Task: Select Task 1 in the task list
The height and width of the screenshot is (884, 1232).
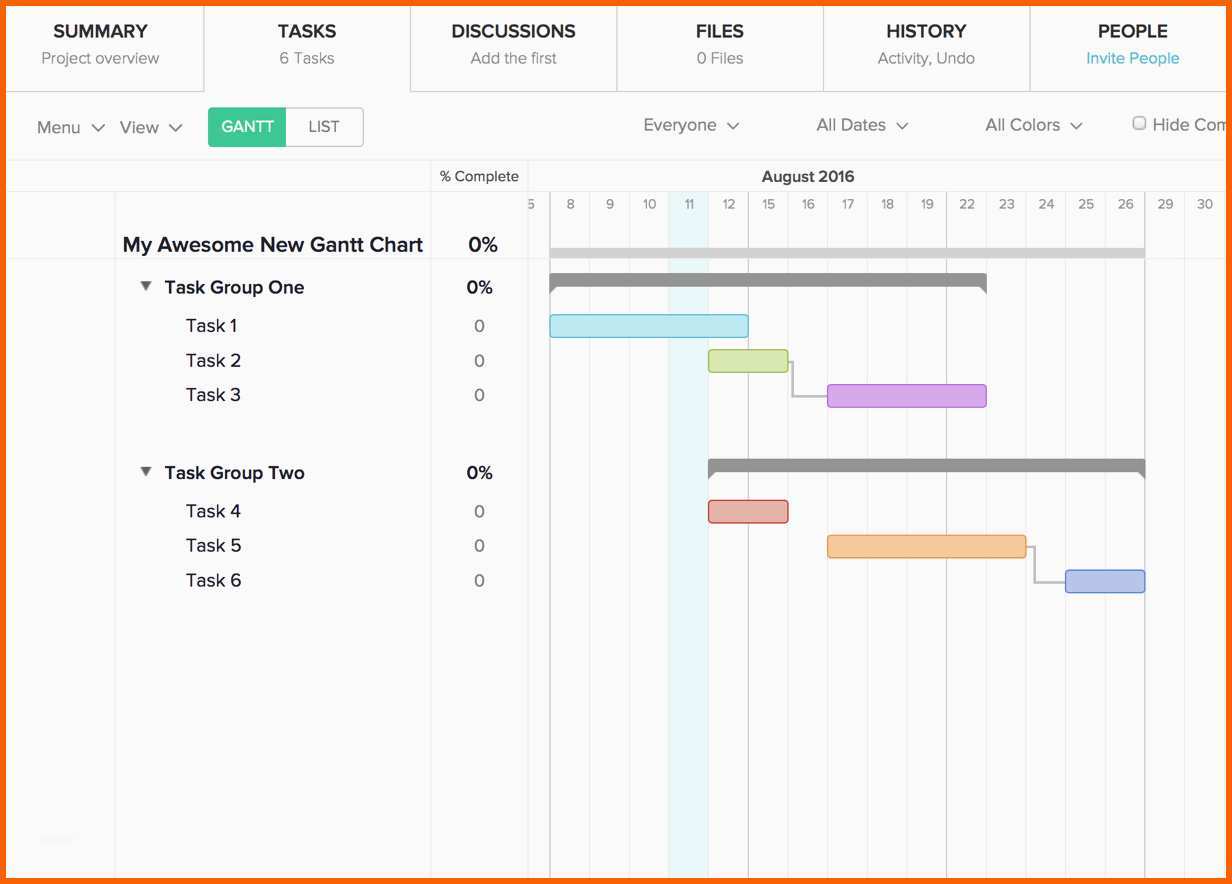Action: point(212,325)
